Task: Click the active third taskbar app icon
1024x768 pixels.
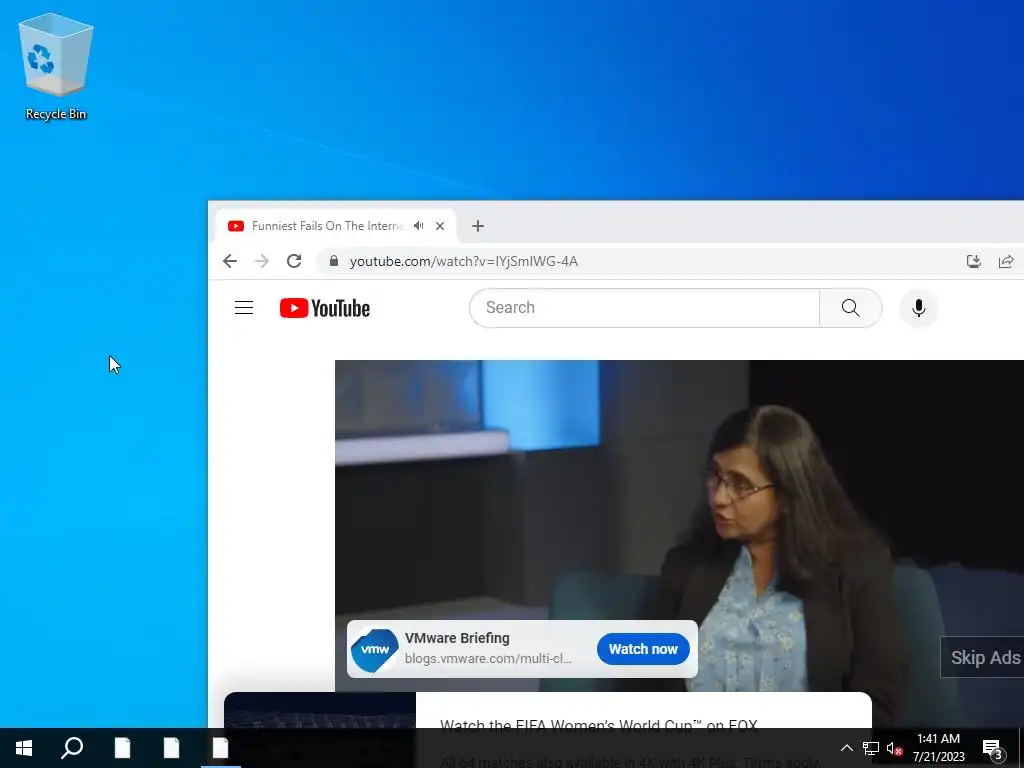Action: 221,748
